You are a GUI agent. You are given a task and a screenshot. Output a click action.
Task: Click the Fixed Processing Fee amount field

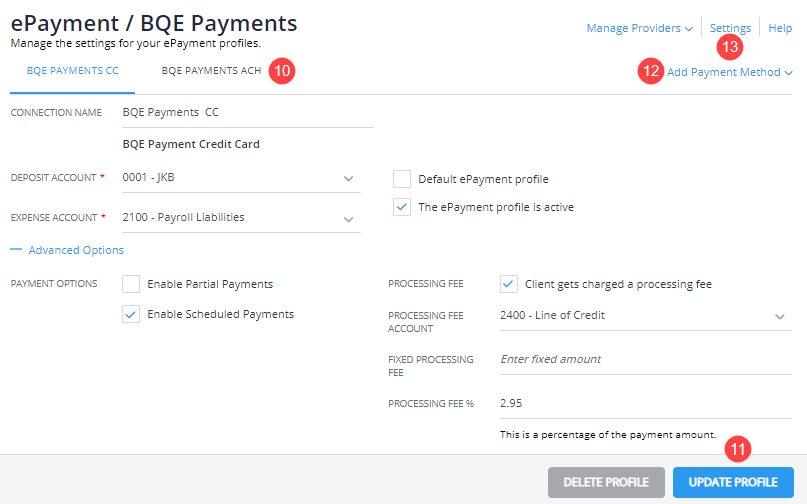point(645,360)
